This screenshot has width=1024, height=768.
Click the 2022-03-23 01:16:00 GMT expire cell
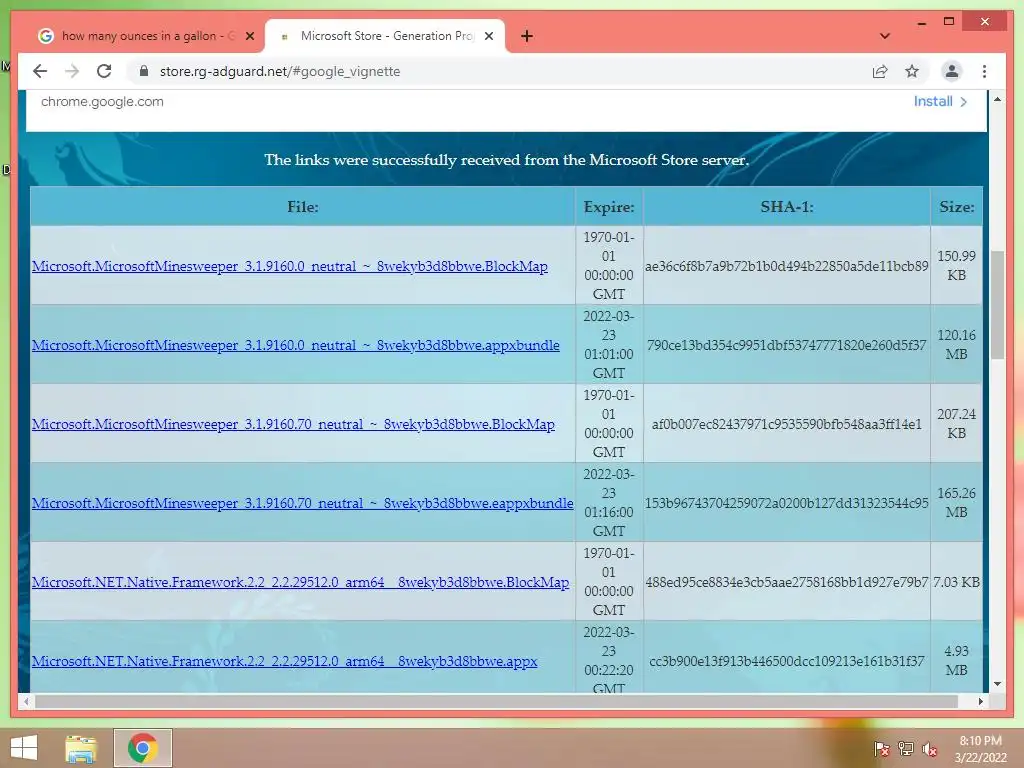pos(609,502)
